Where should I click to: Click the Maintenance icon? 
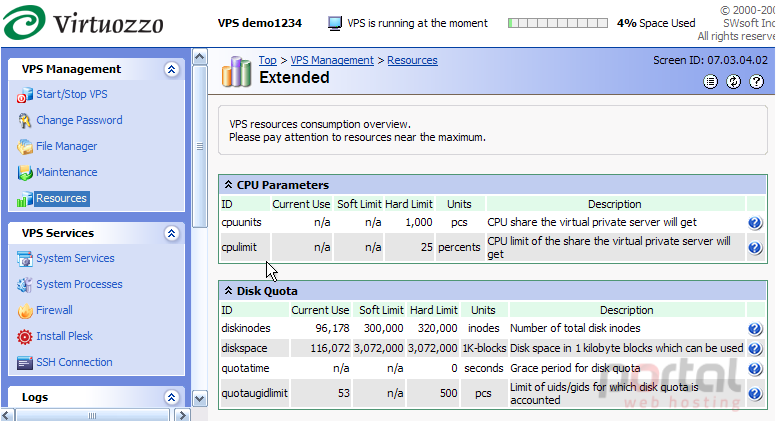click(x=24, y=173)
